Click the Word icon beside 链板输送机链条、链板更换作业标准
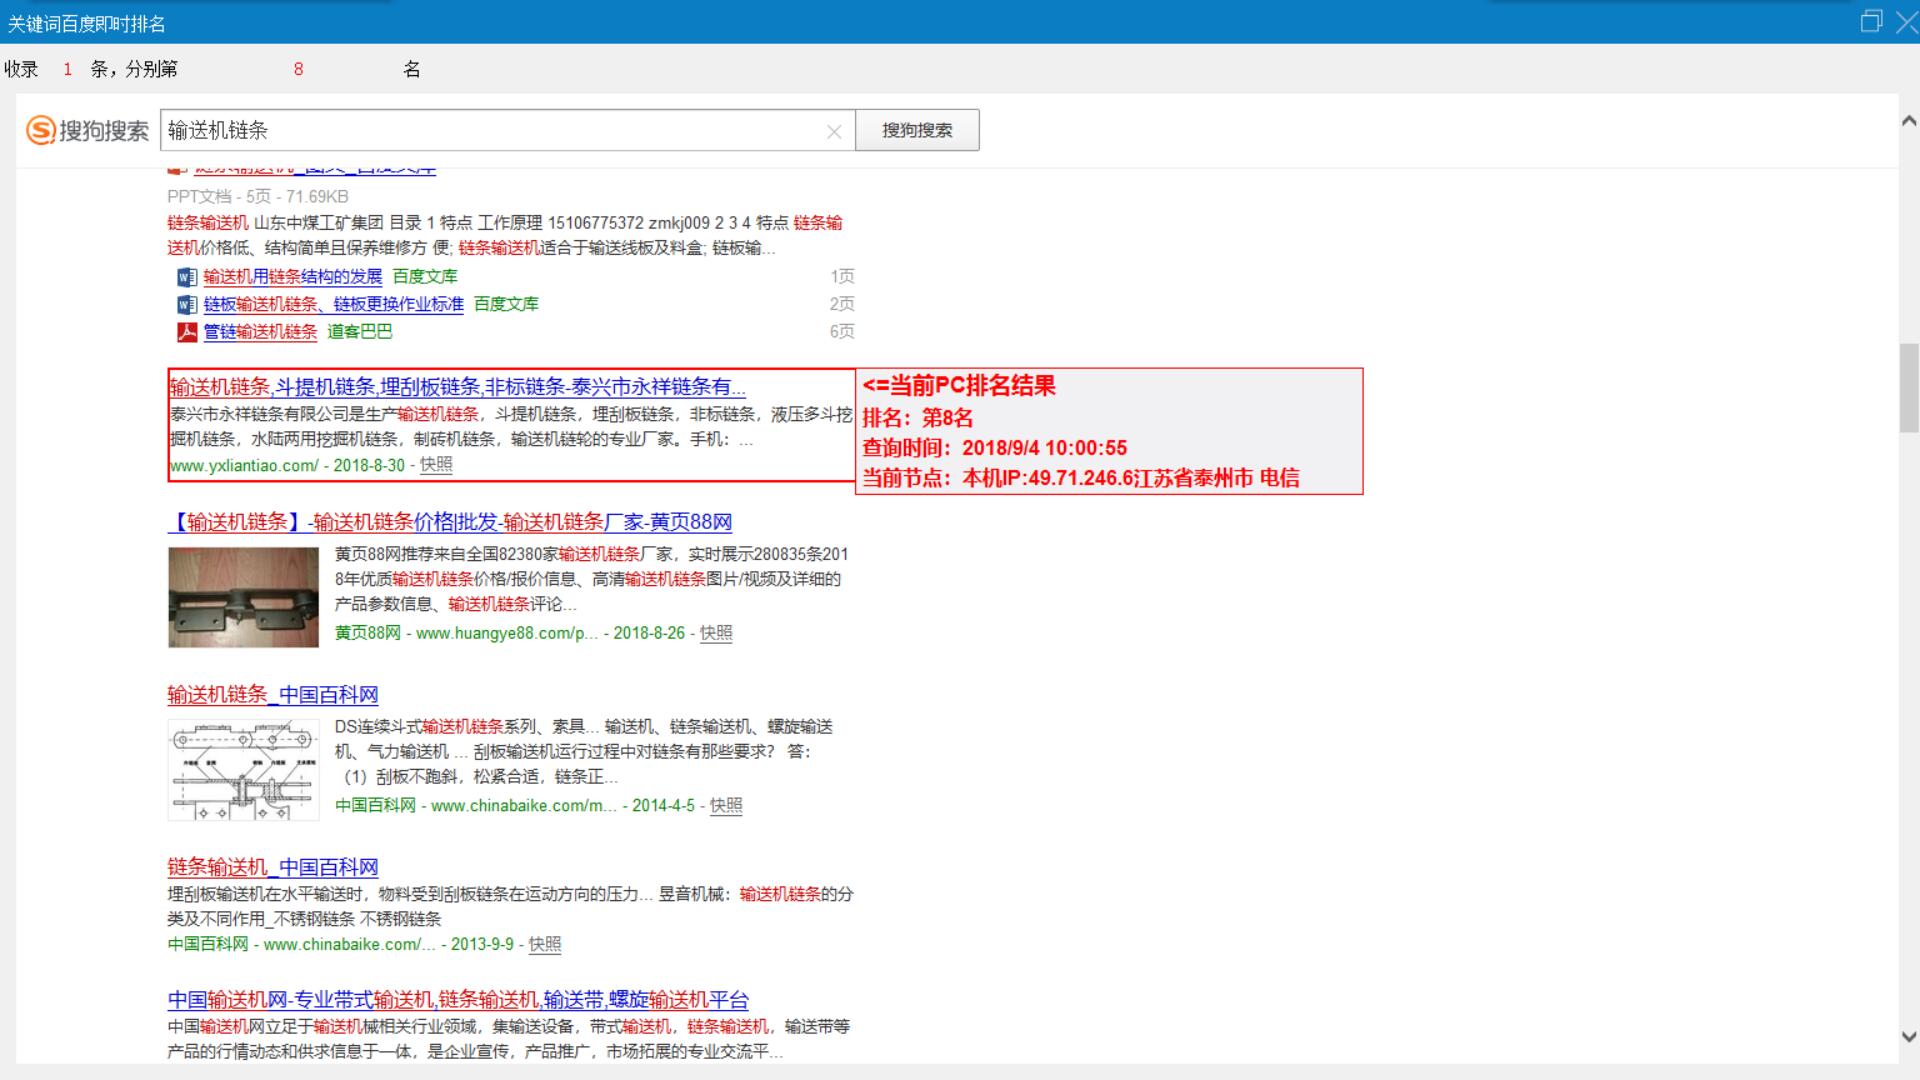This screenshot has height=1080, width=1920. (x=187, y=304)
